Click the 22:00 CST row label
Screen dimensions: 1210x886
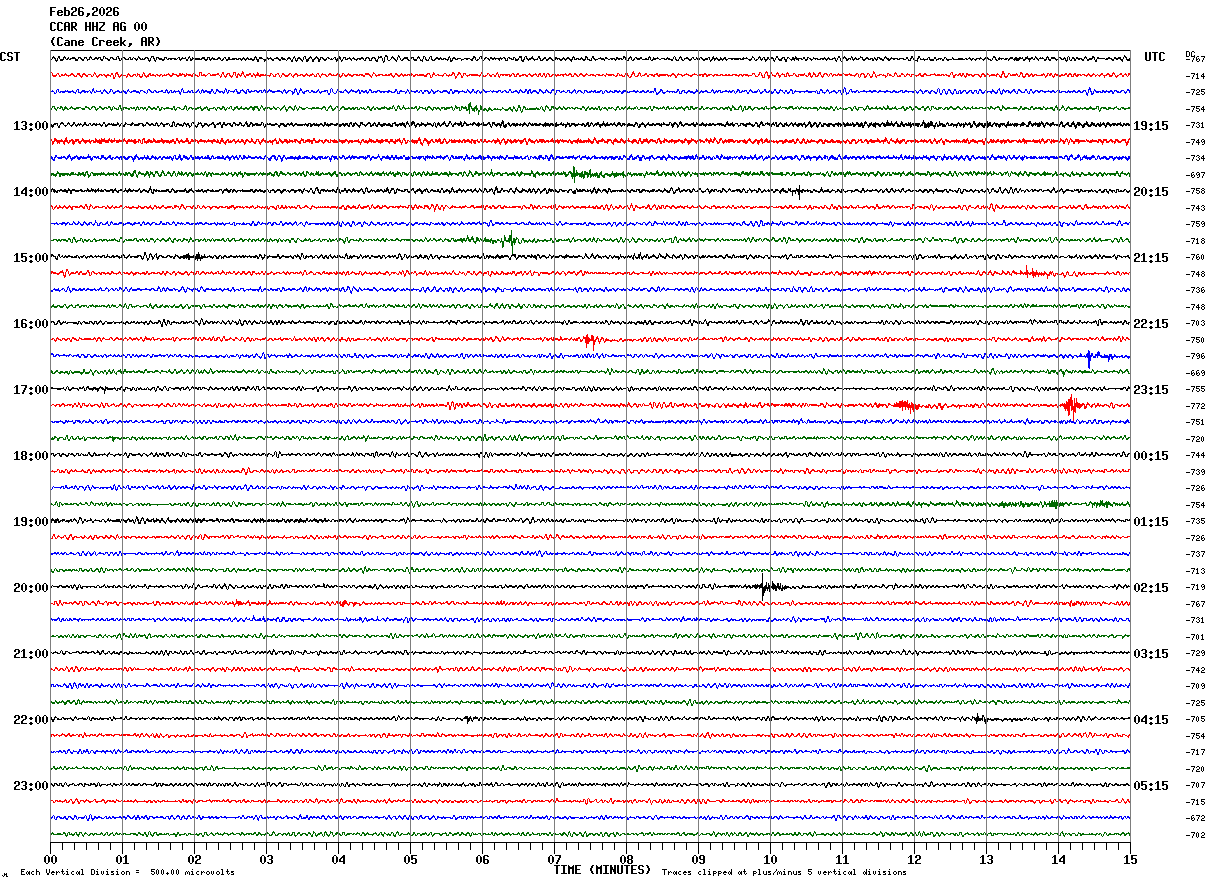tap(30, 719)
